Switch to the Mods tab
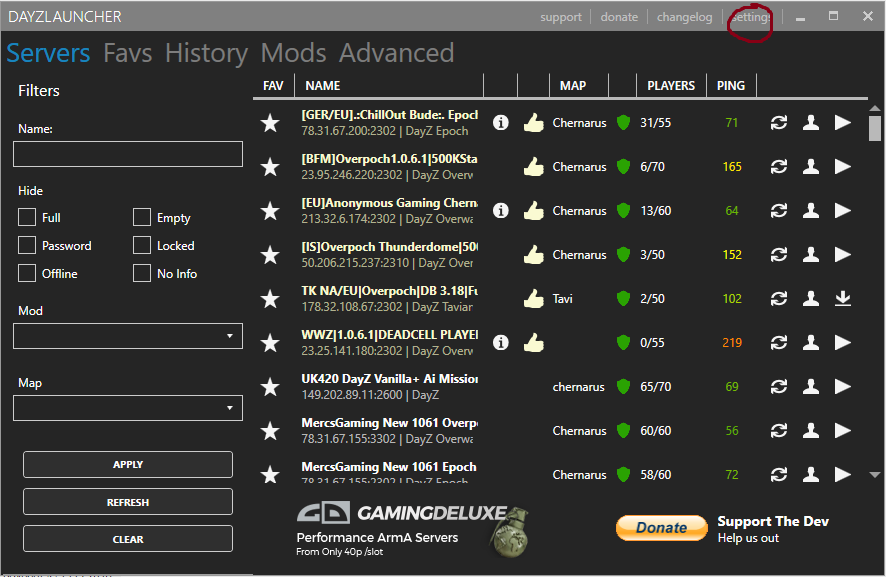The width and height of the screenshot is (886, 577). [x=293, y=53]
